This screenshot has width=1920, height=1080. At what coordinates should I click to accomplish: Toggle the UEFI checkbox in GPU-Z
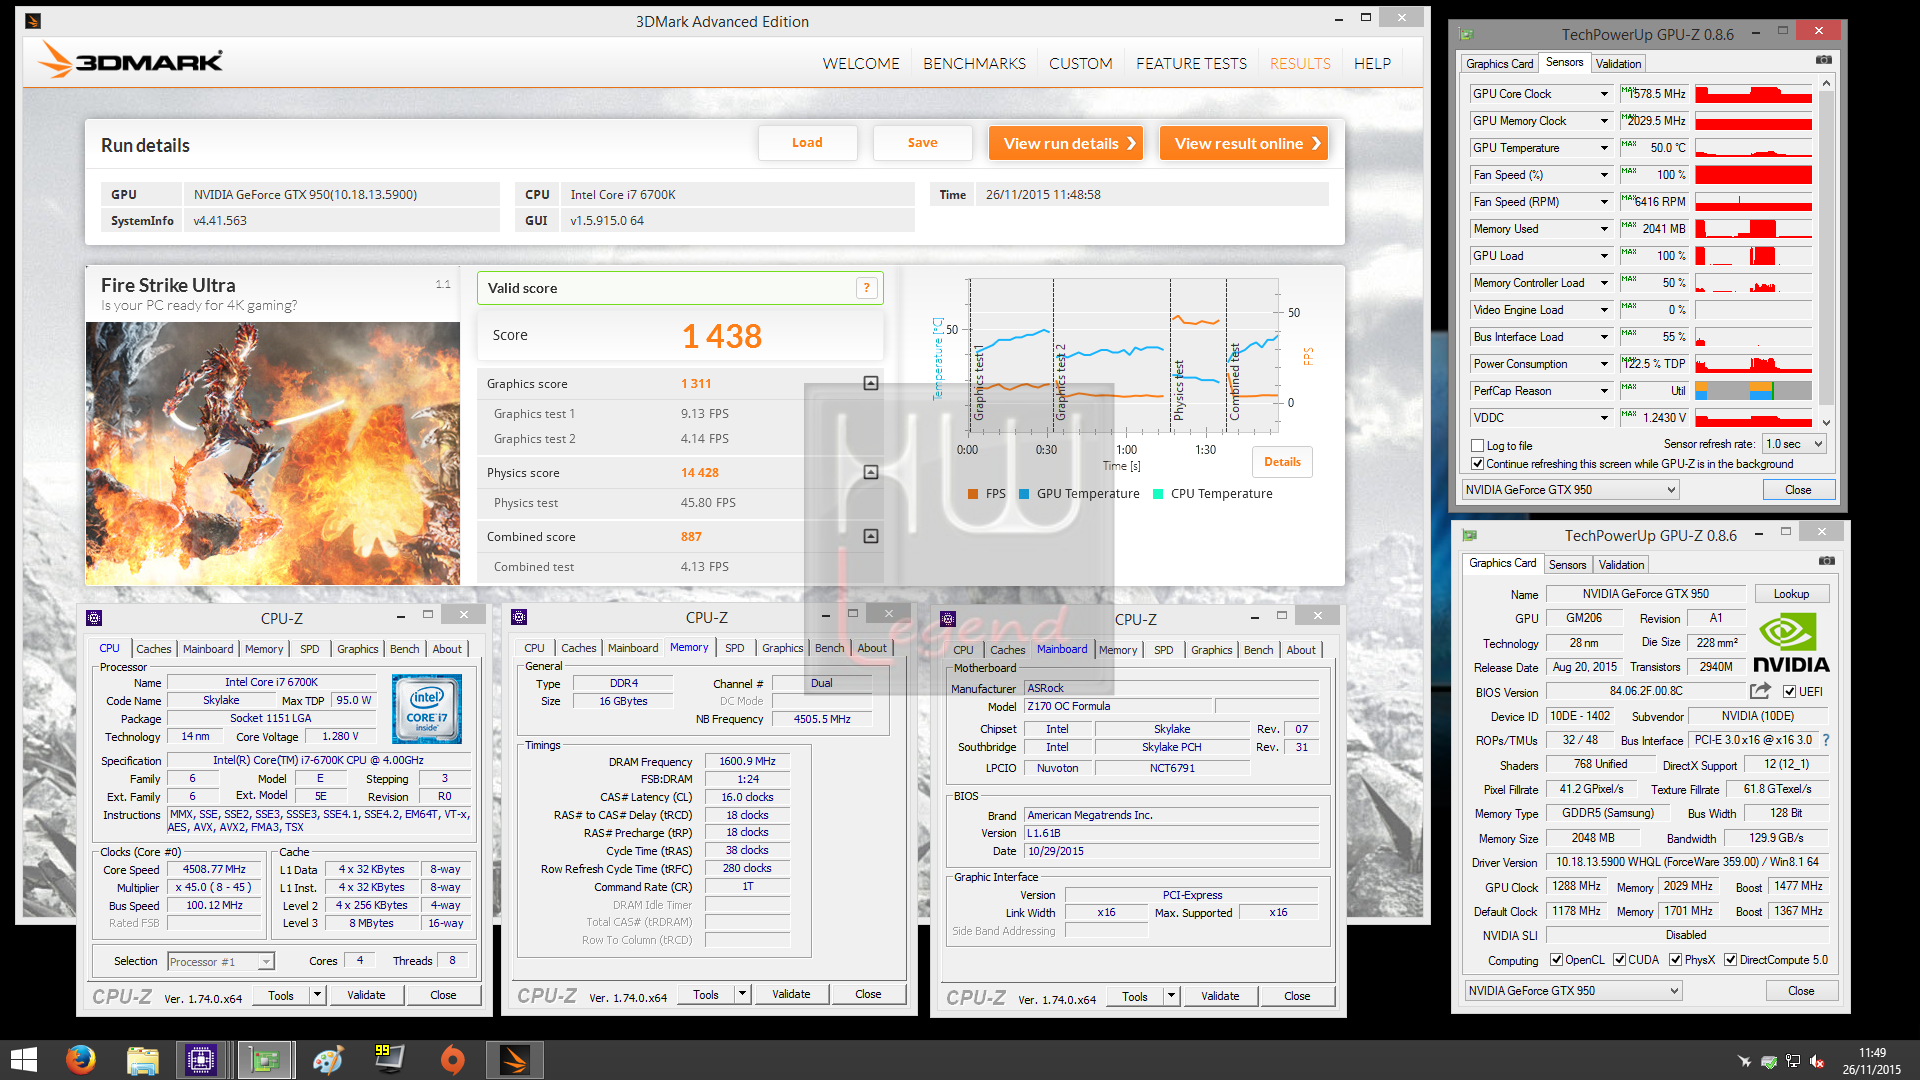[1789, 691]
